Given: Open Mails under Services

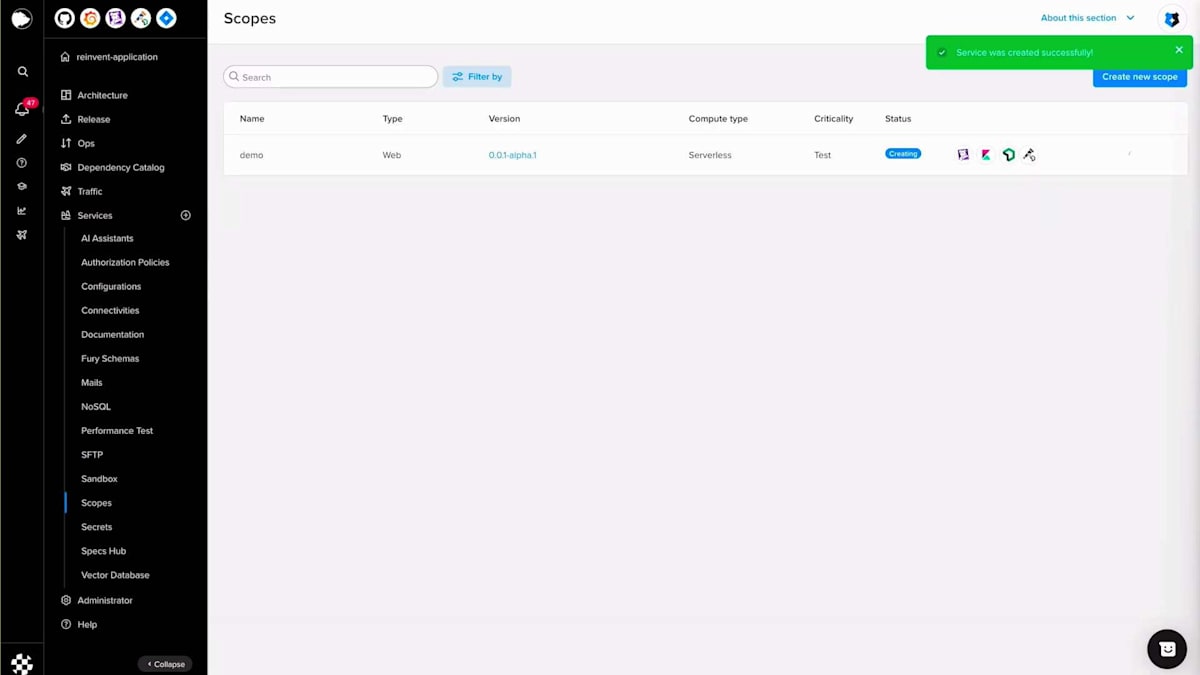Looking at the screenshot, I should click(x=92, y=382).
